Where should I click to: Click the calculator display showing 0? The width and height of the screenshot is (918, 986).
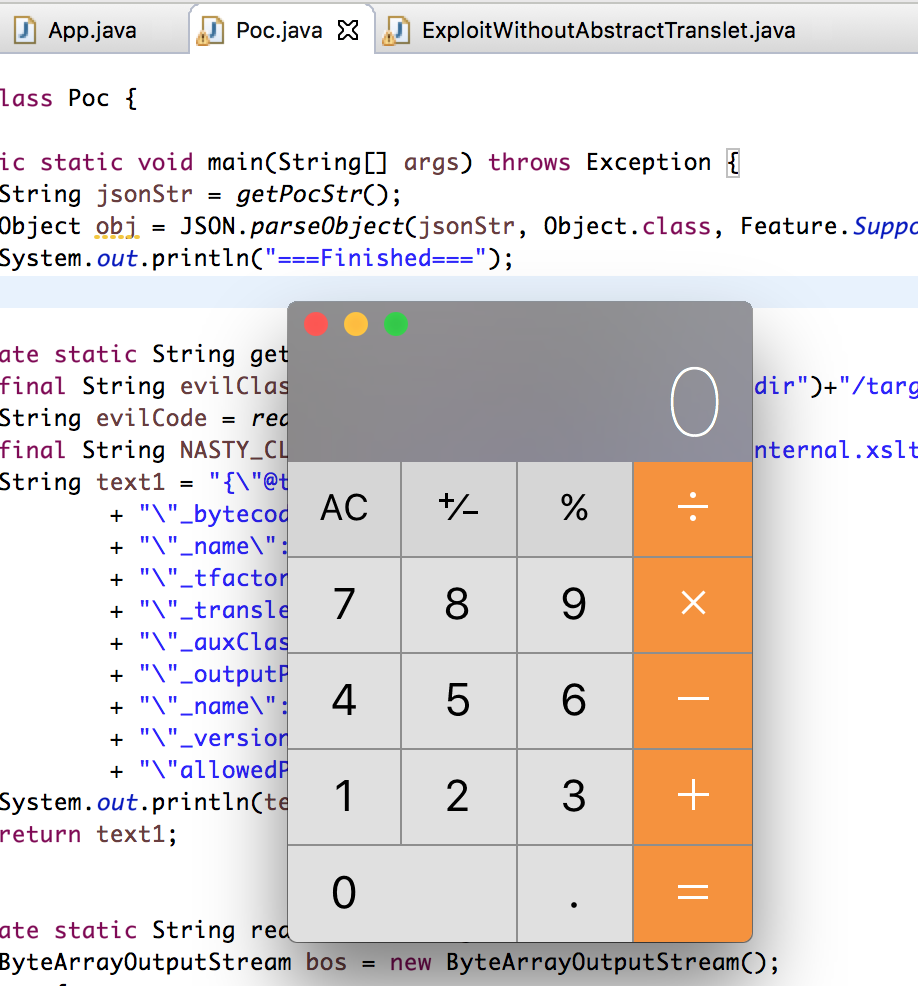click(x=695, y=402)
